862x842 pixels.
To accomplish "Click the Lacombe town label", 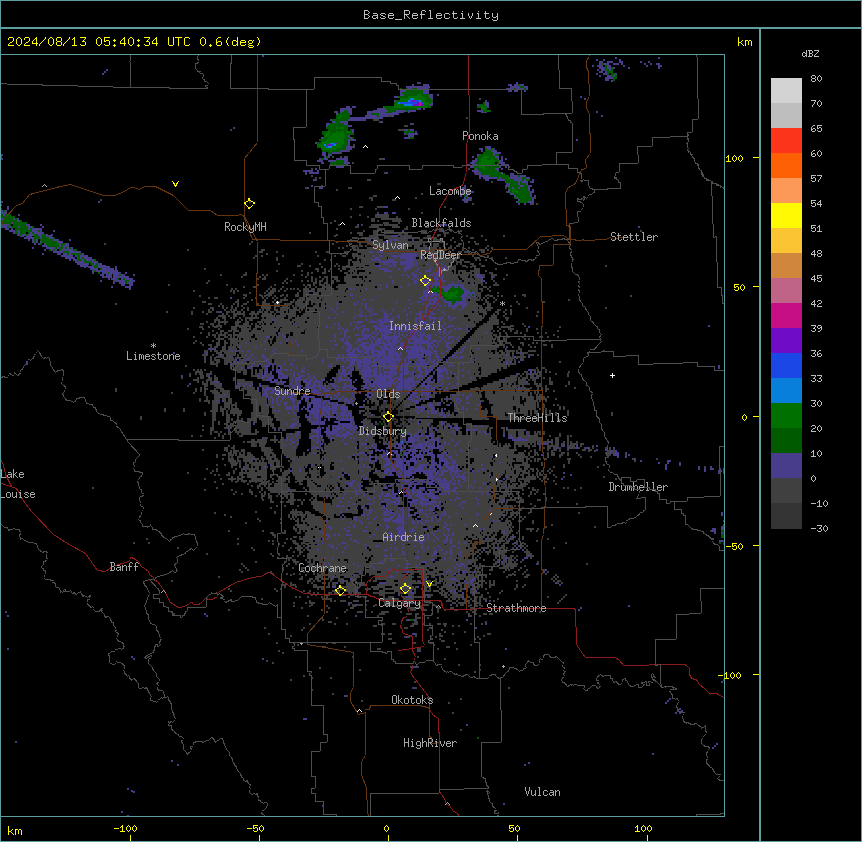I will (x=450, y=191).
